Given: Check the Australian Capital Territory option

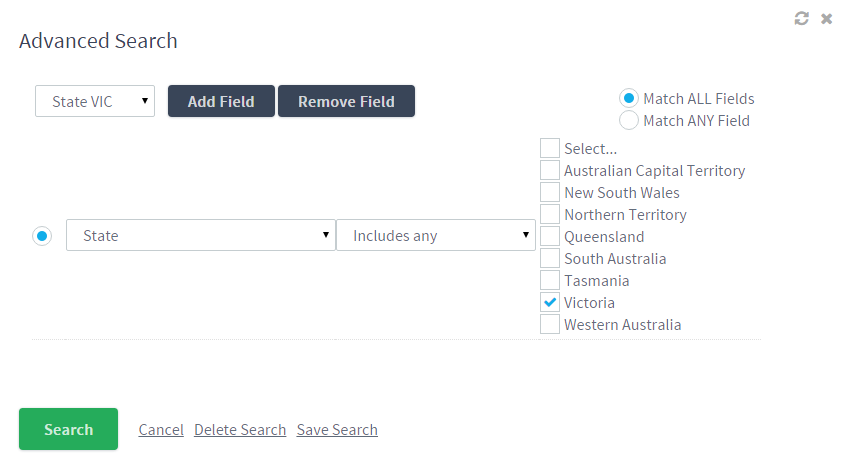Looking at the screenshot, I should pyautogui.click(x=549, y=170).
